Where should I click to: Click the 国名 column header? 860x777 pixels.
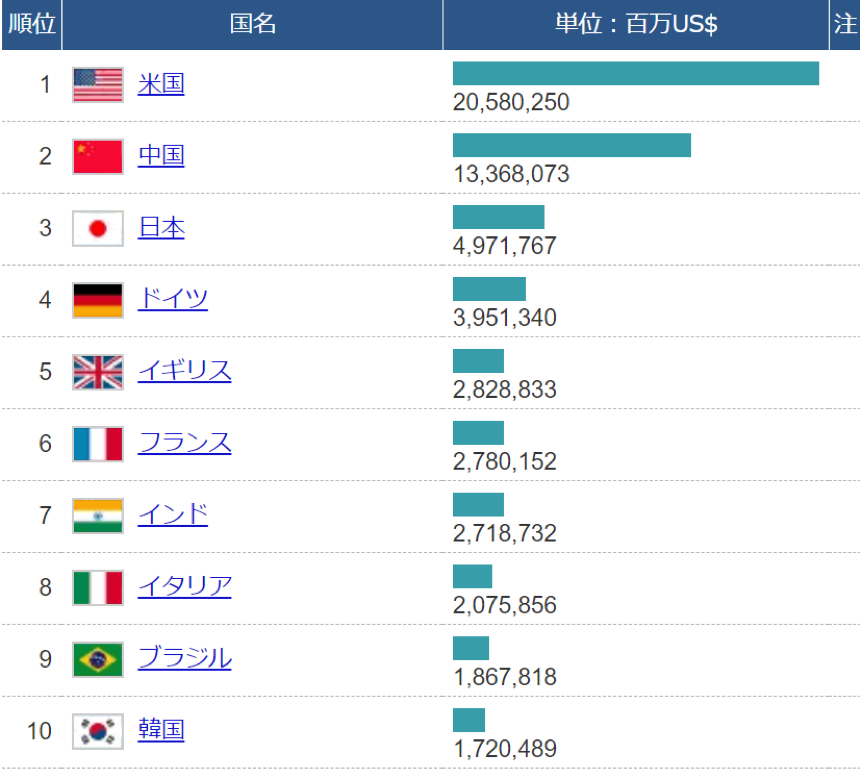coord(252,25)
